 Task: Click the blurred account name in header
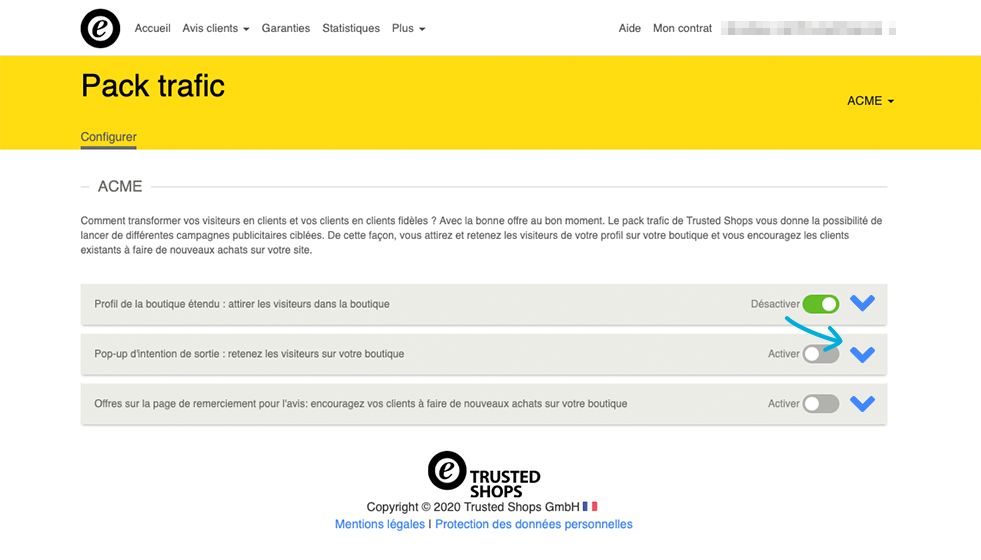(808, 28)
